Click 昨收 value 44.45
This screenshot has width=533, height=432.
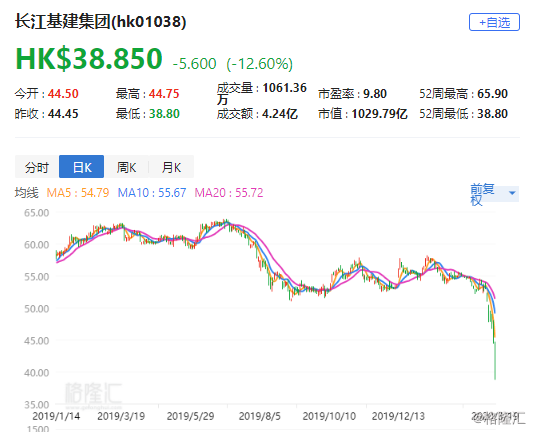click(x=63, y=114)
